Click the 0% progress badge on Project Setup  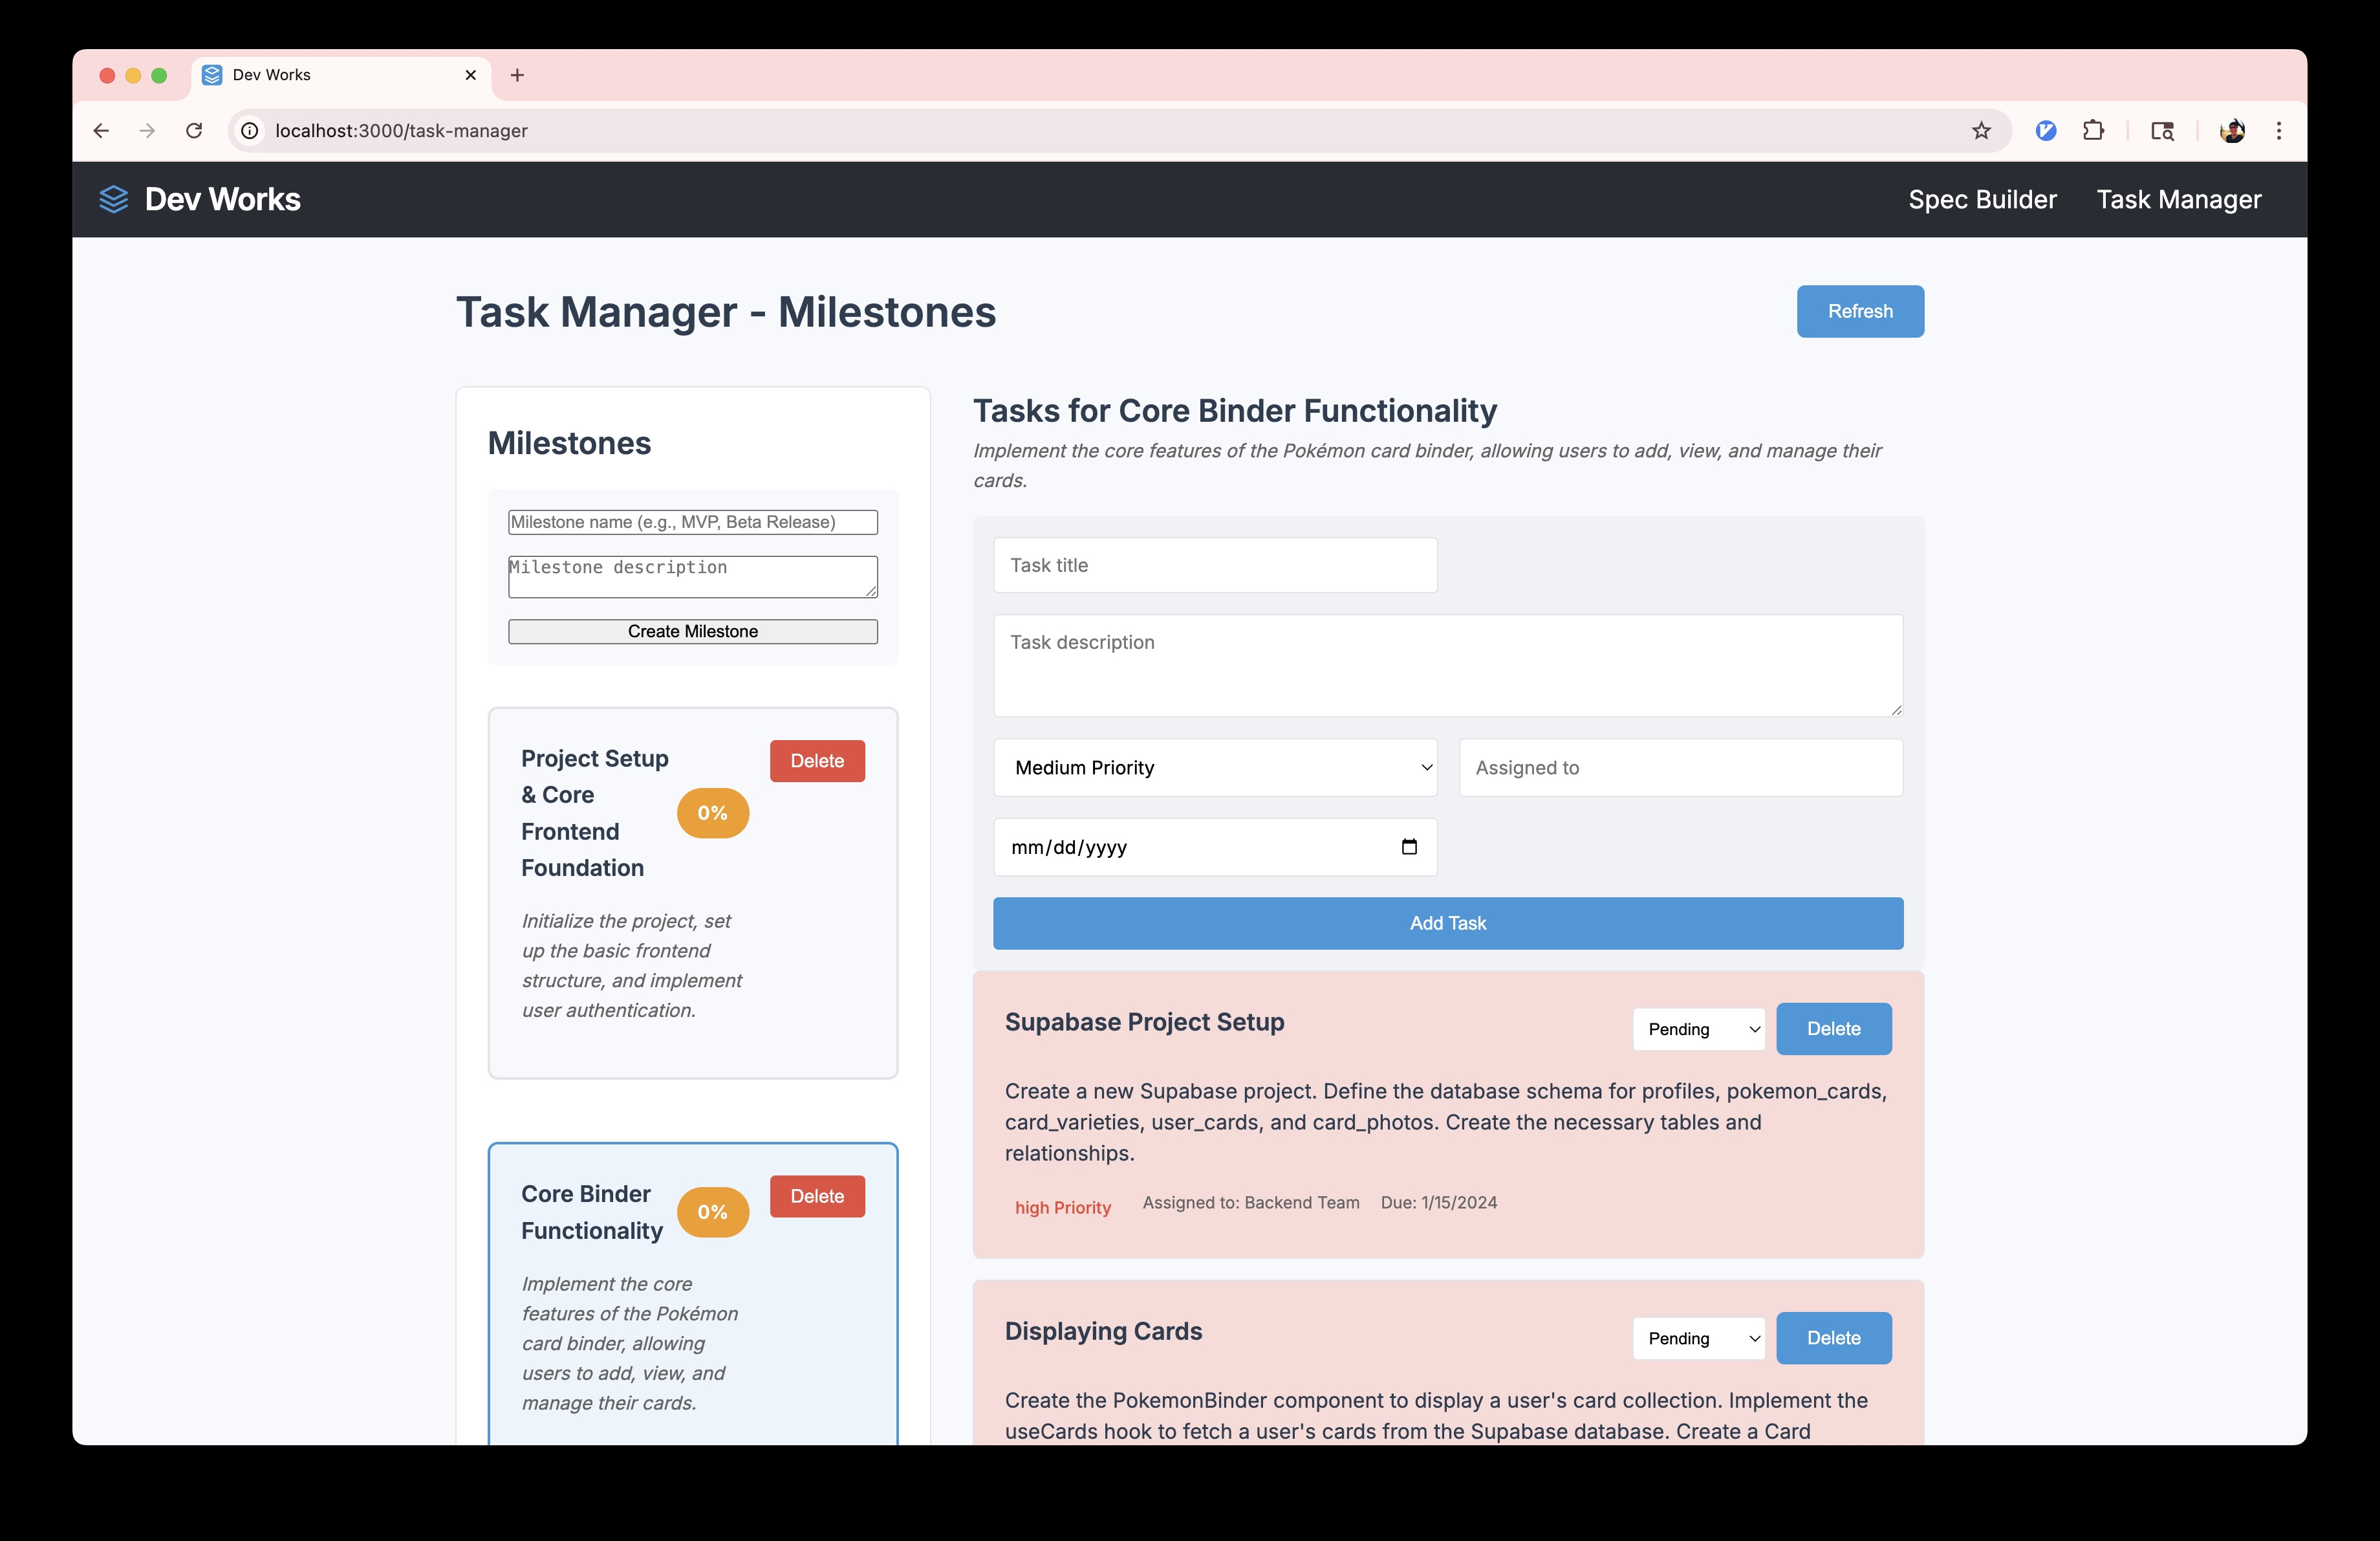(712, 813)
